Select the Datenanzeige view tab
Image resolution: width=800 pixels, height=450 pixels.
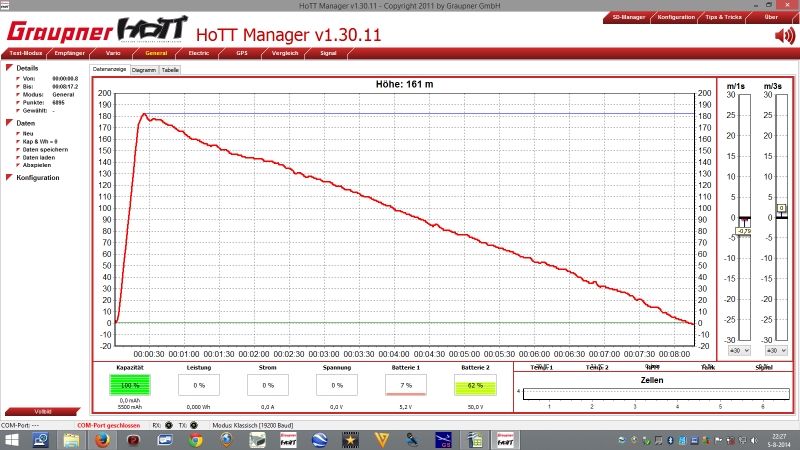pos(110,69)
